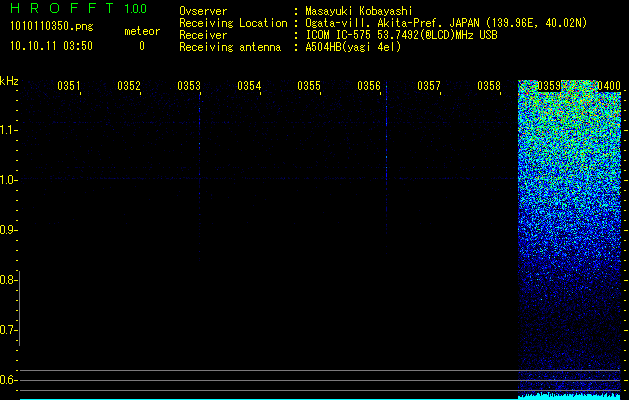Image resolution: width=629 pixels, height=400 pixels.
Task: Click the Receiving antenna label
Action: click(230, 47)
